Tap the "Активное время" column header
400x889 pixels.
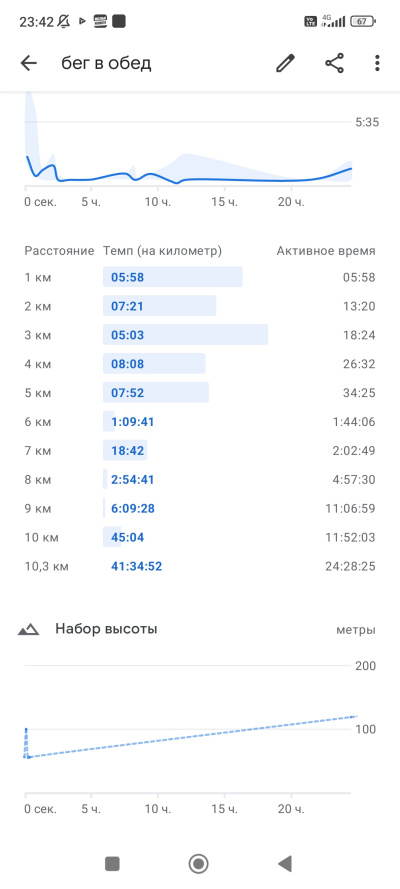(326, 251)
